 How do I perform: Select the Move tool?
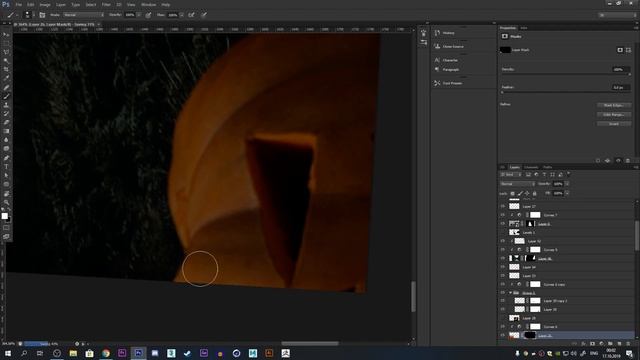(6, 35)
